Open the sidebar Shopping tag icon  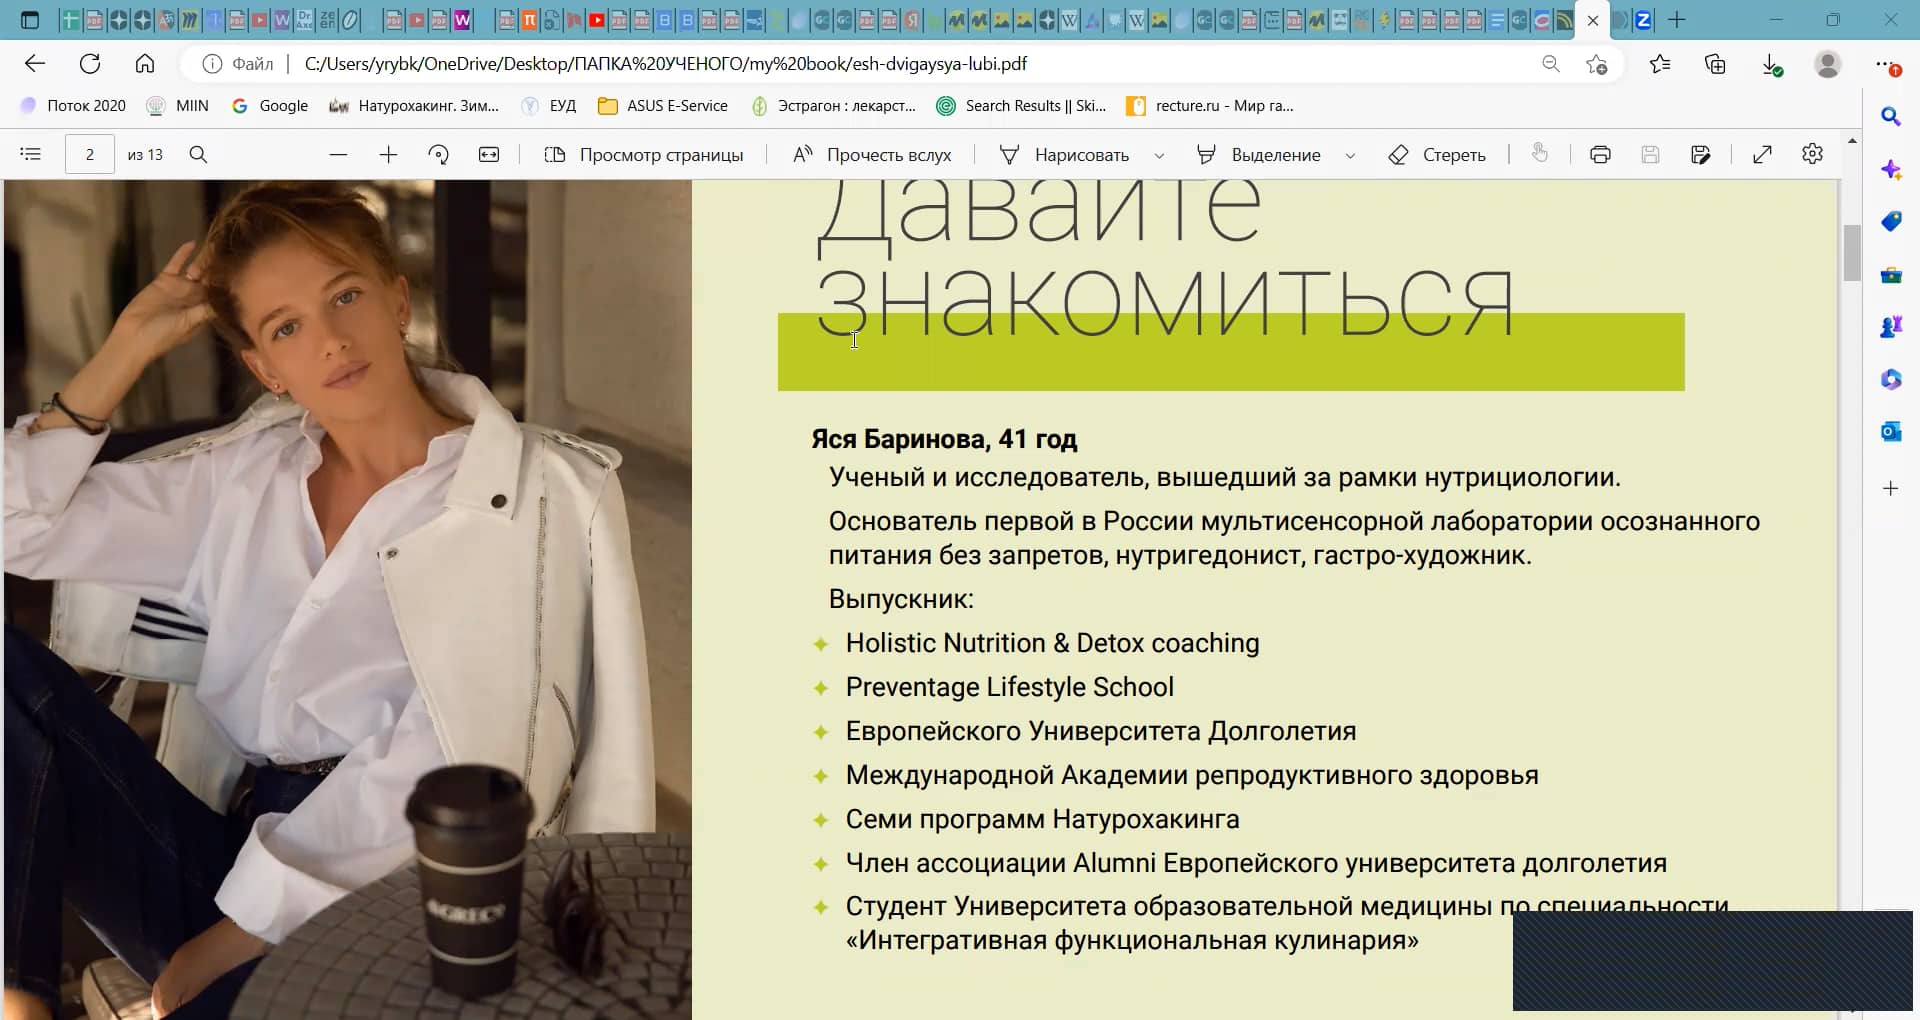(1890, 221)
